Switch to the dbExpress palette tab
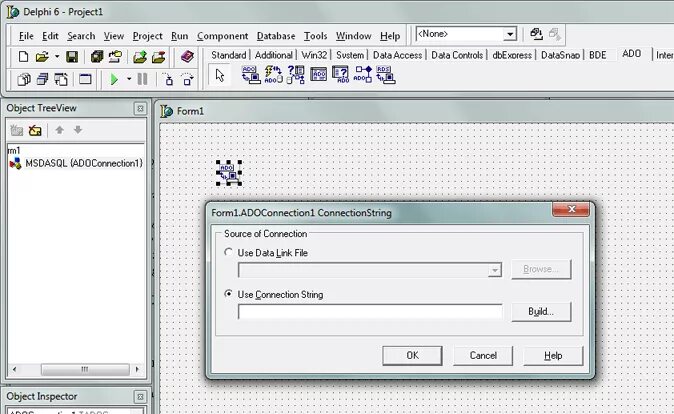The width and height of the screenshot is (674, 414). coord(512,55)
